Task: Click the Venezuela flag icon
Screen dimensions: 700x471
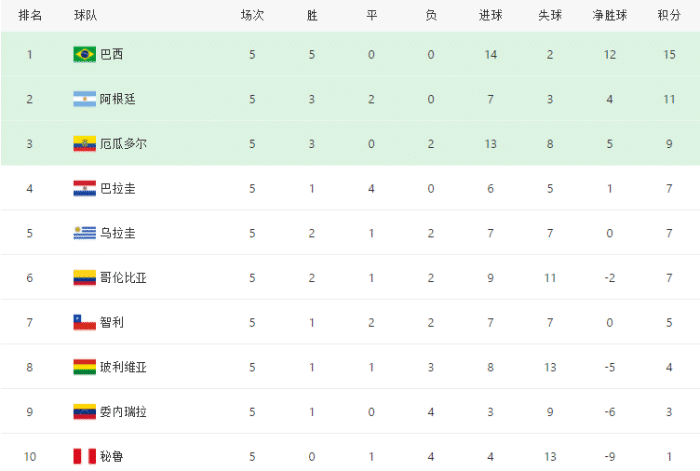Action: pos(84,411)
